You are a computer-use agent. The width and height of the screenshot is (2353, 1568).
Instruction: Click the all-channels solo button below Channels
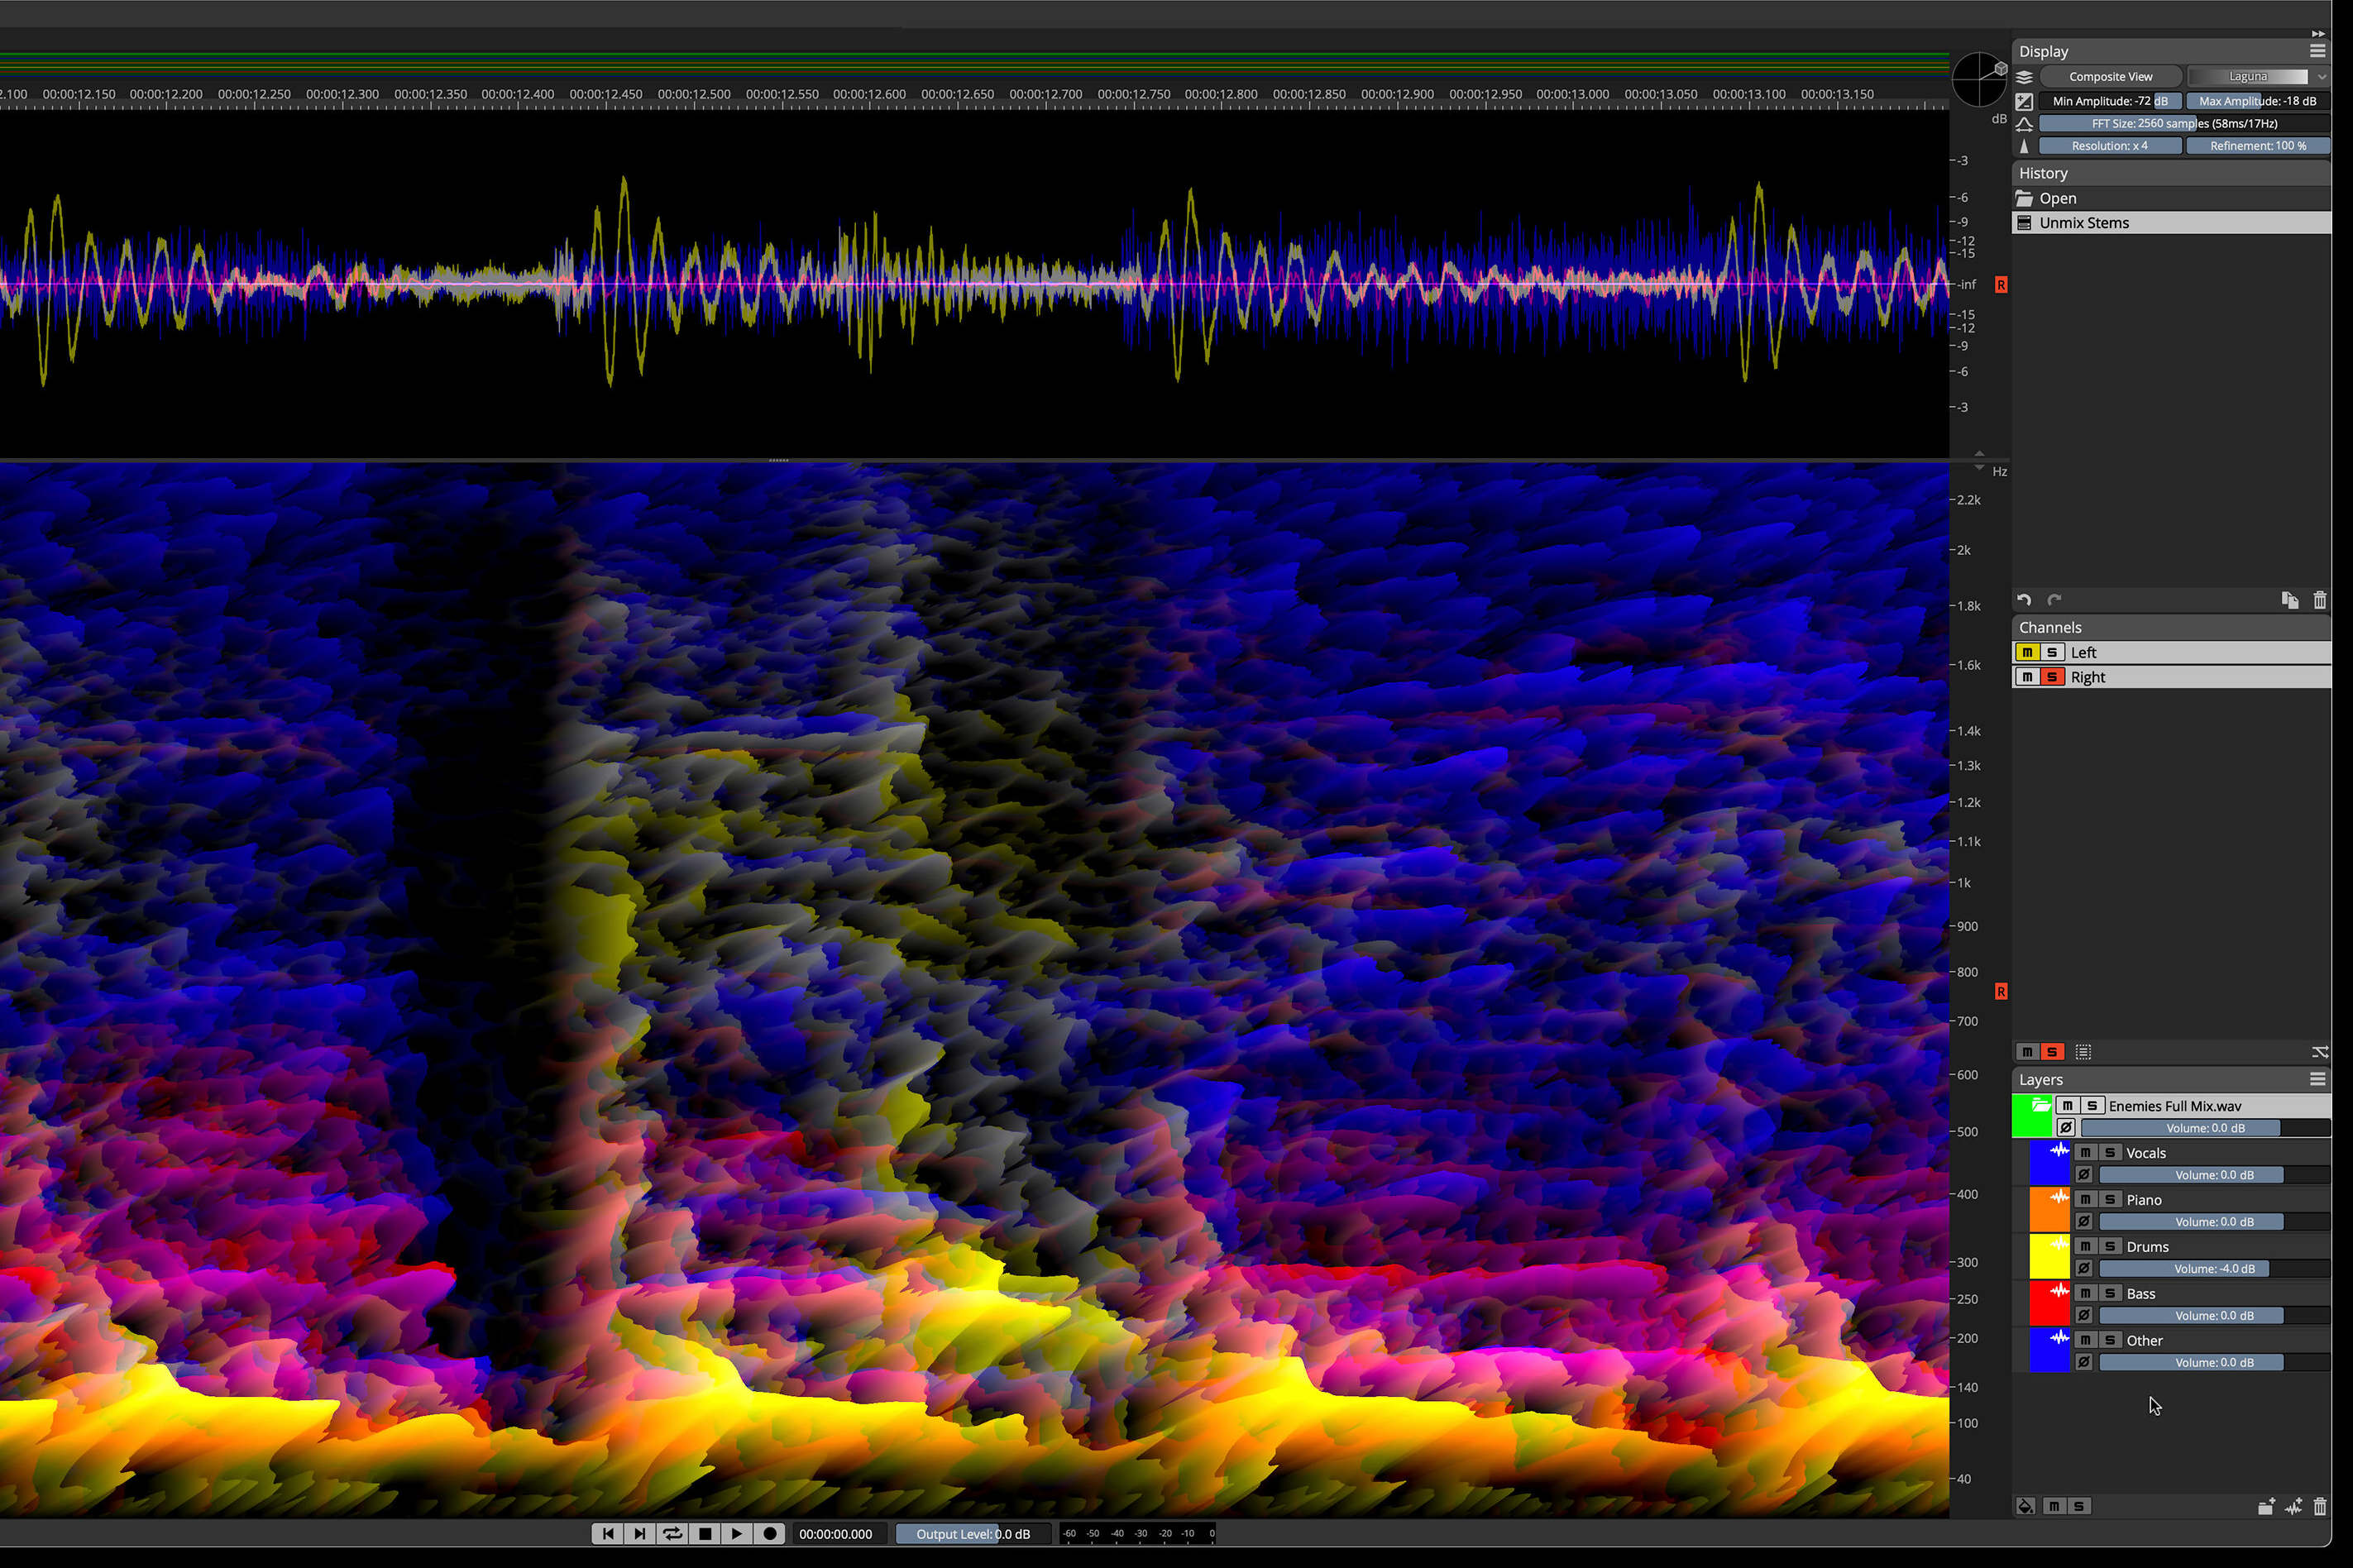(x=2052, y=1052)
